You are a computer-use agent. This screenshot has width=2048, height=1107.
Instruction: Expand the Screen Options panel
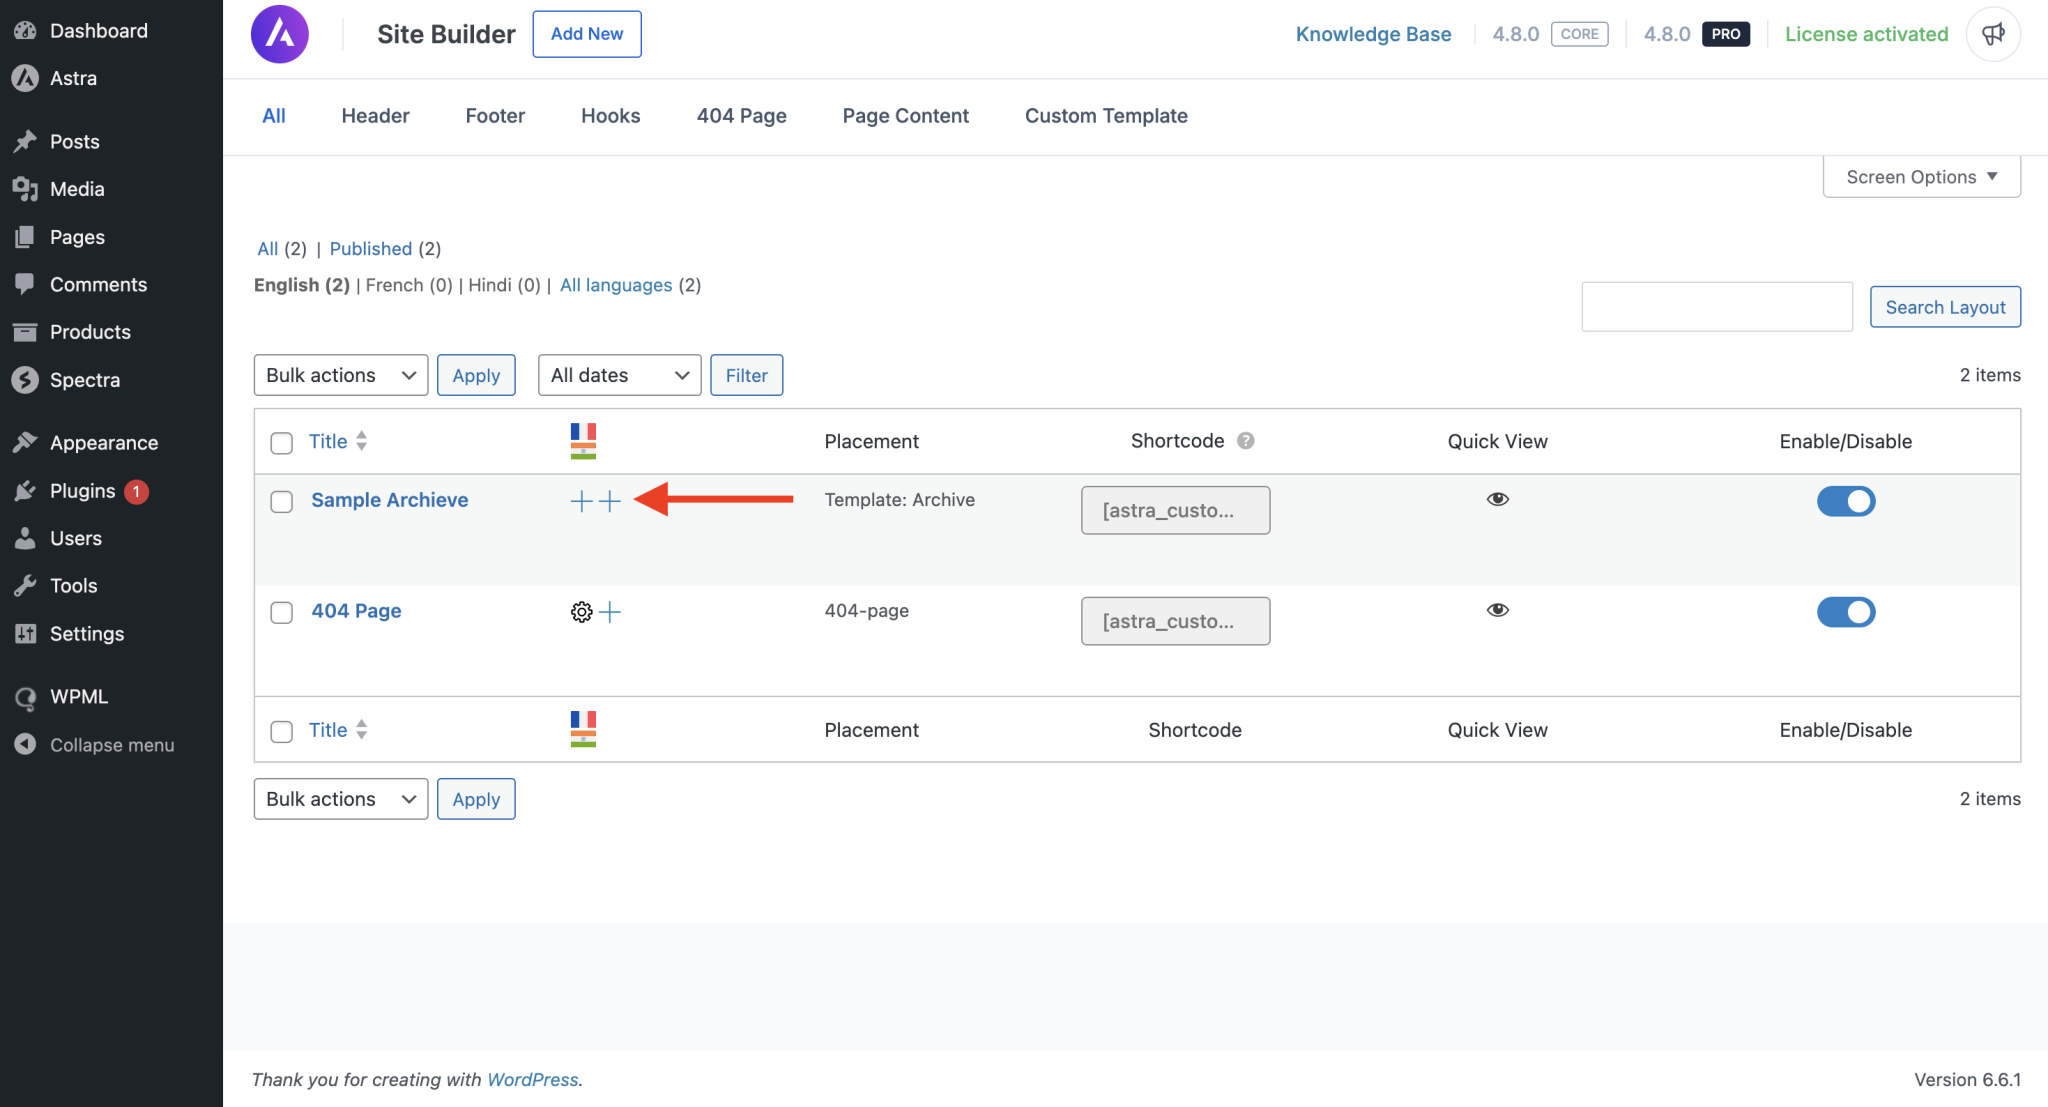(1920, 177)
